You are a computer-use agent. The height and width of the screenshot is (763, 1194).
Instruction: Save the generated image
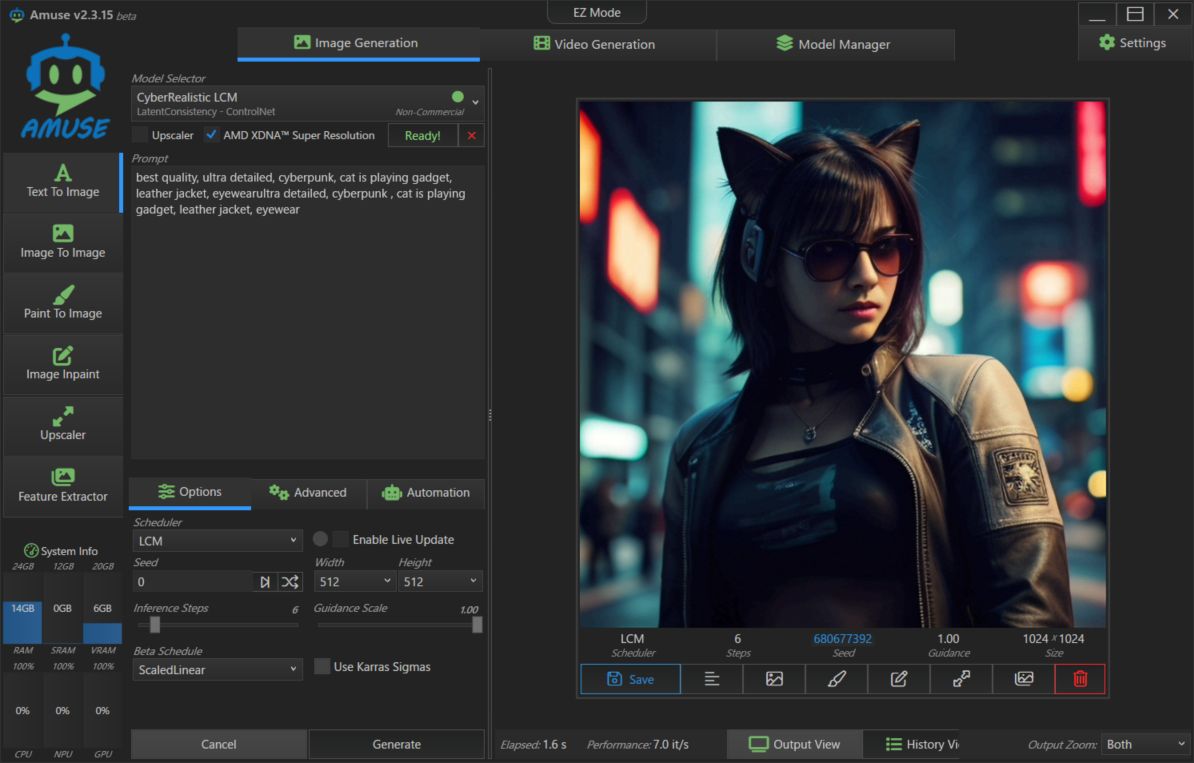(x=630, y=679)
